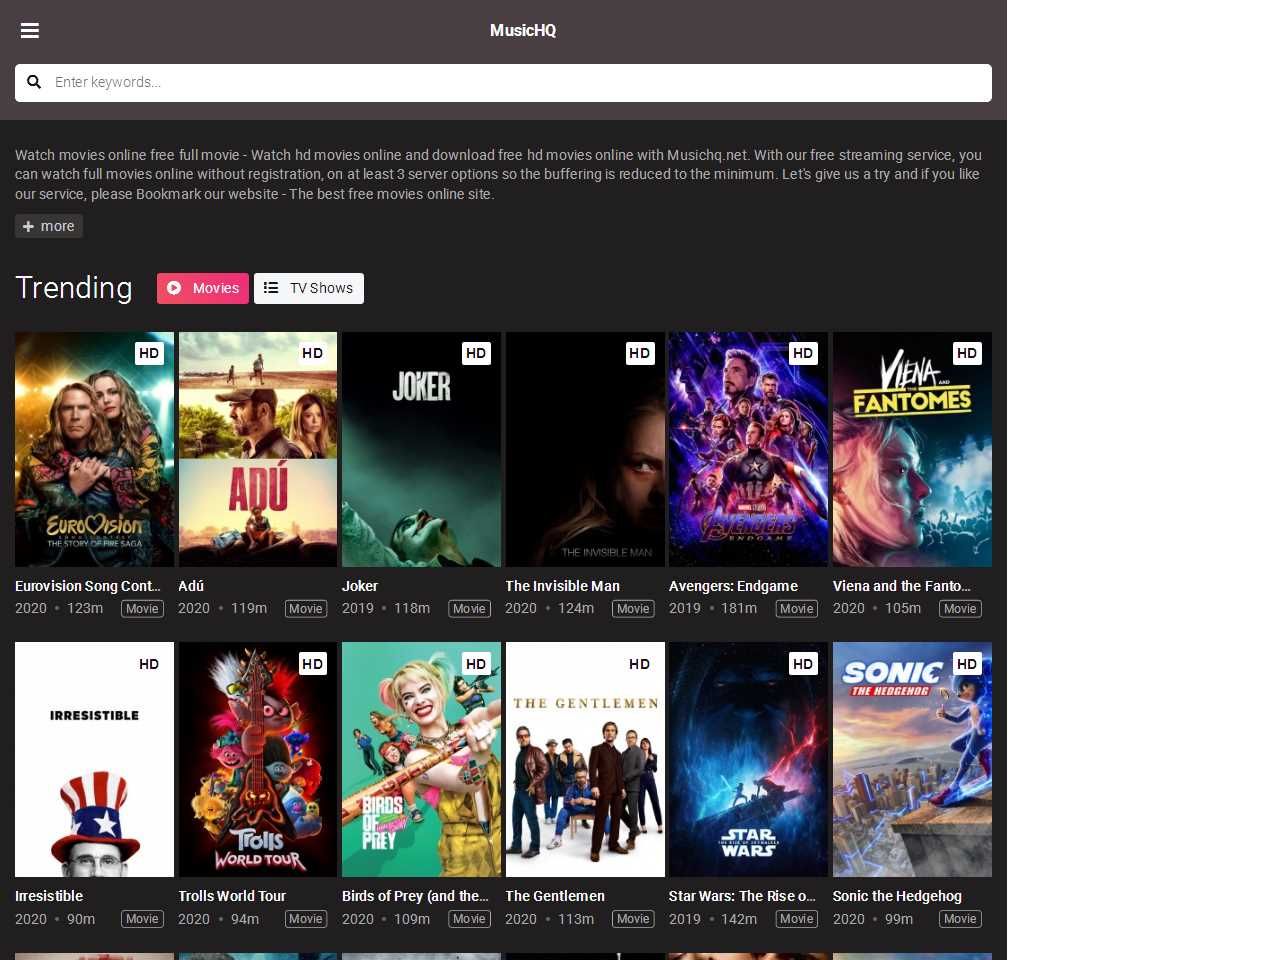Open the hamburger menu
The width and height of the screenshot is (1280, 960).
coord(30,30)
